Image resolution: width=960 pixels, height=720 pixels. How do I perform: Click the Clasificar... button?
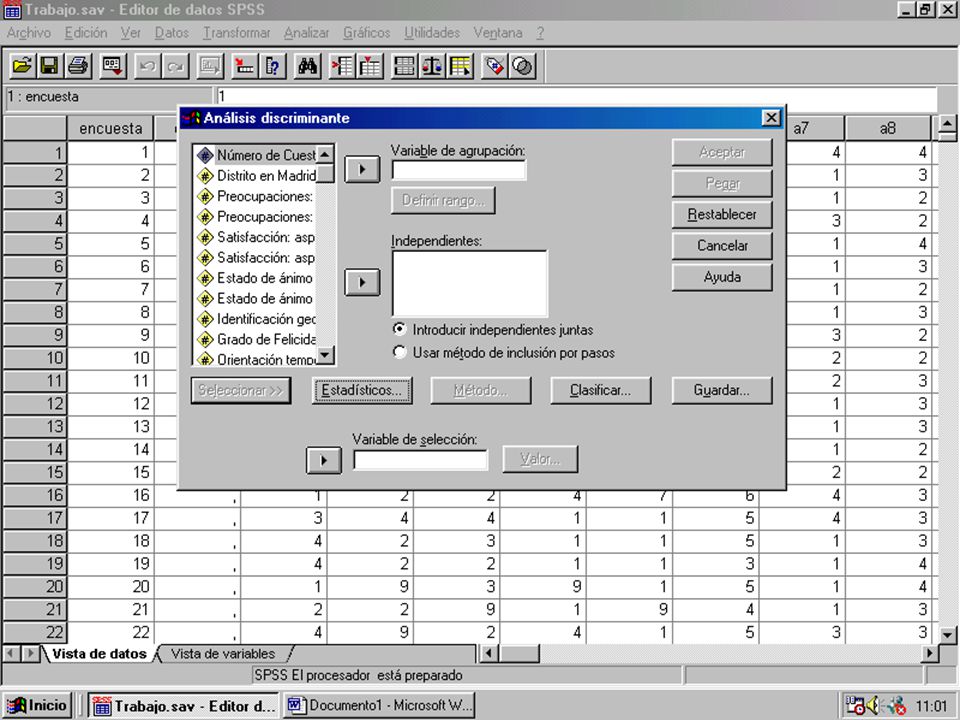[x=600, y=390]
